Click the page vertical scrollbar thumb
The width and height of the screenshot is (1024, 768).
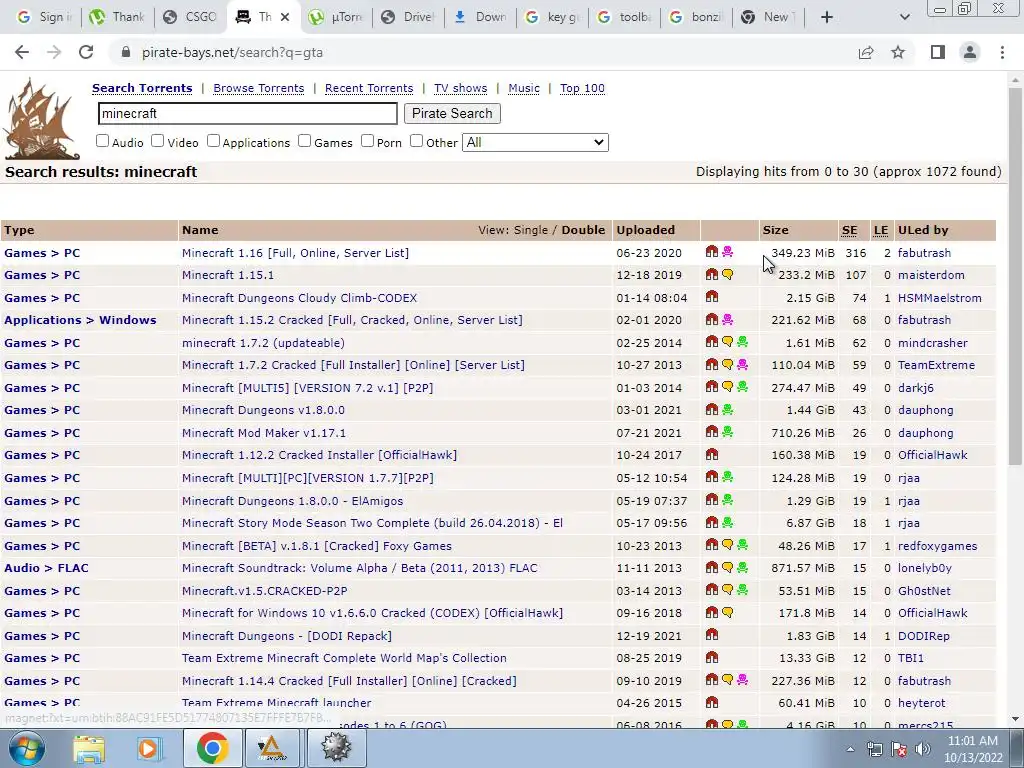point(1015,274)
